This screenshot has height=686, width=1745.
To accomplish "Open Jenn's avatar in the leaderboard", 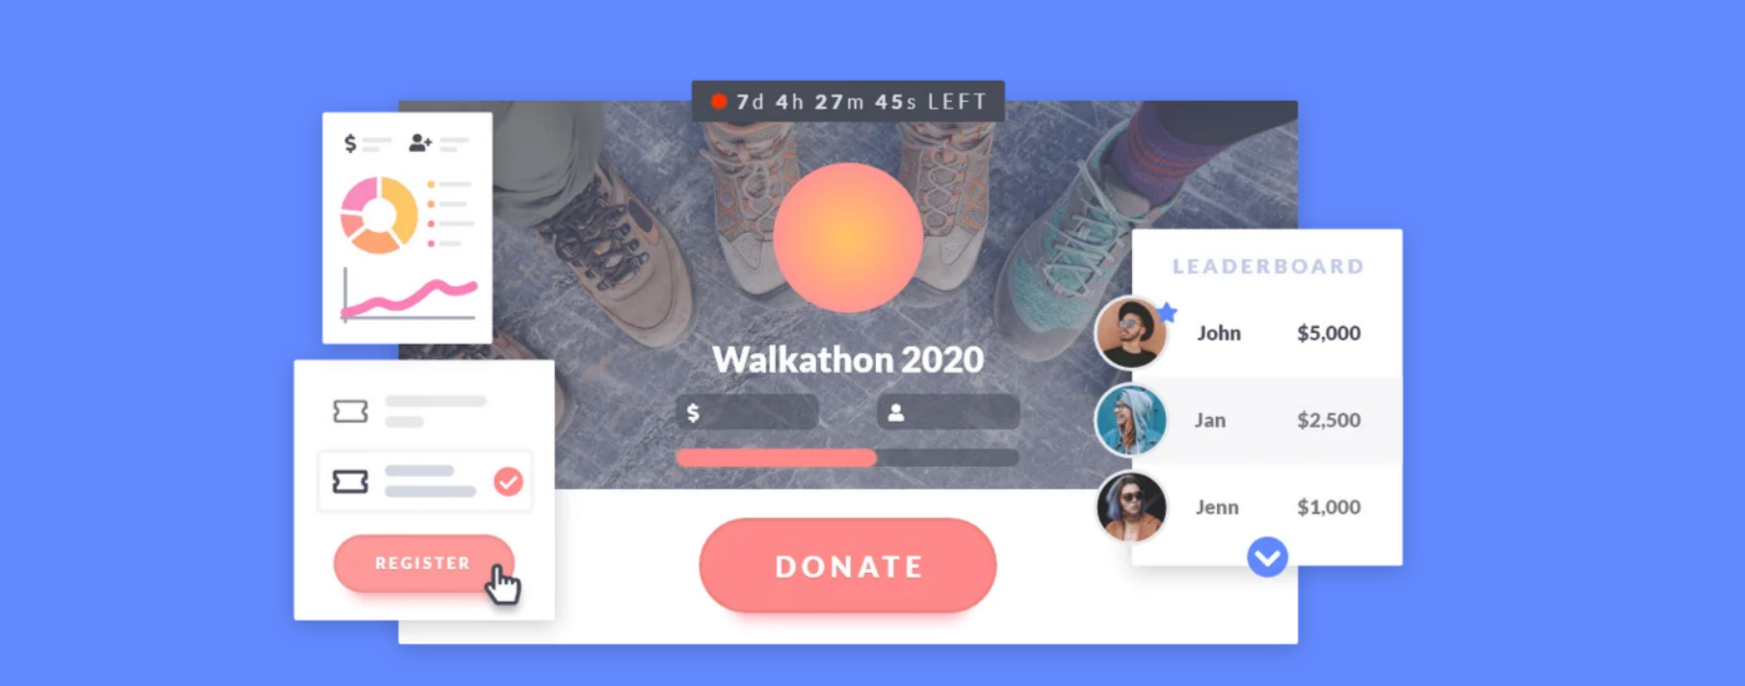I will pyautogui.click(x=1131, y=507).
